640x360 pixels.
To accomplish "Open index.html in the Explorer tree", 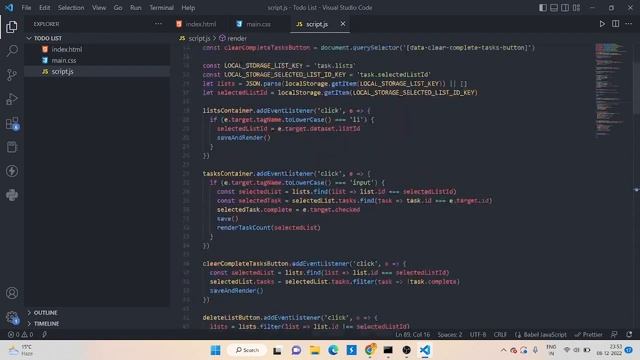I will pyautogui.click(x=97, y=49).
